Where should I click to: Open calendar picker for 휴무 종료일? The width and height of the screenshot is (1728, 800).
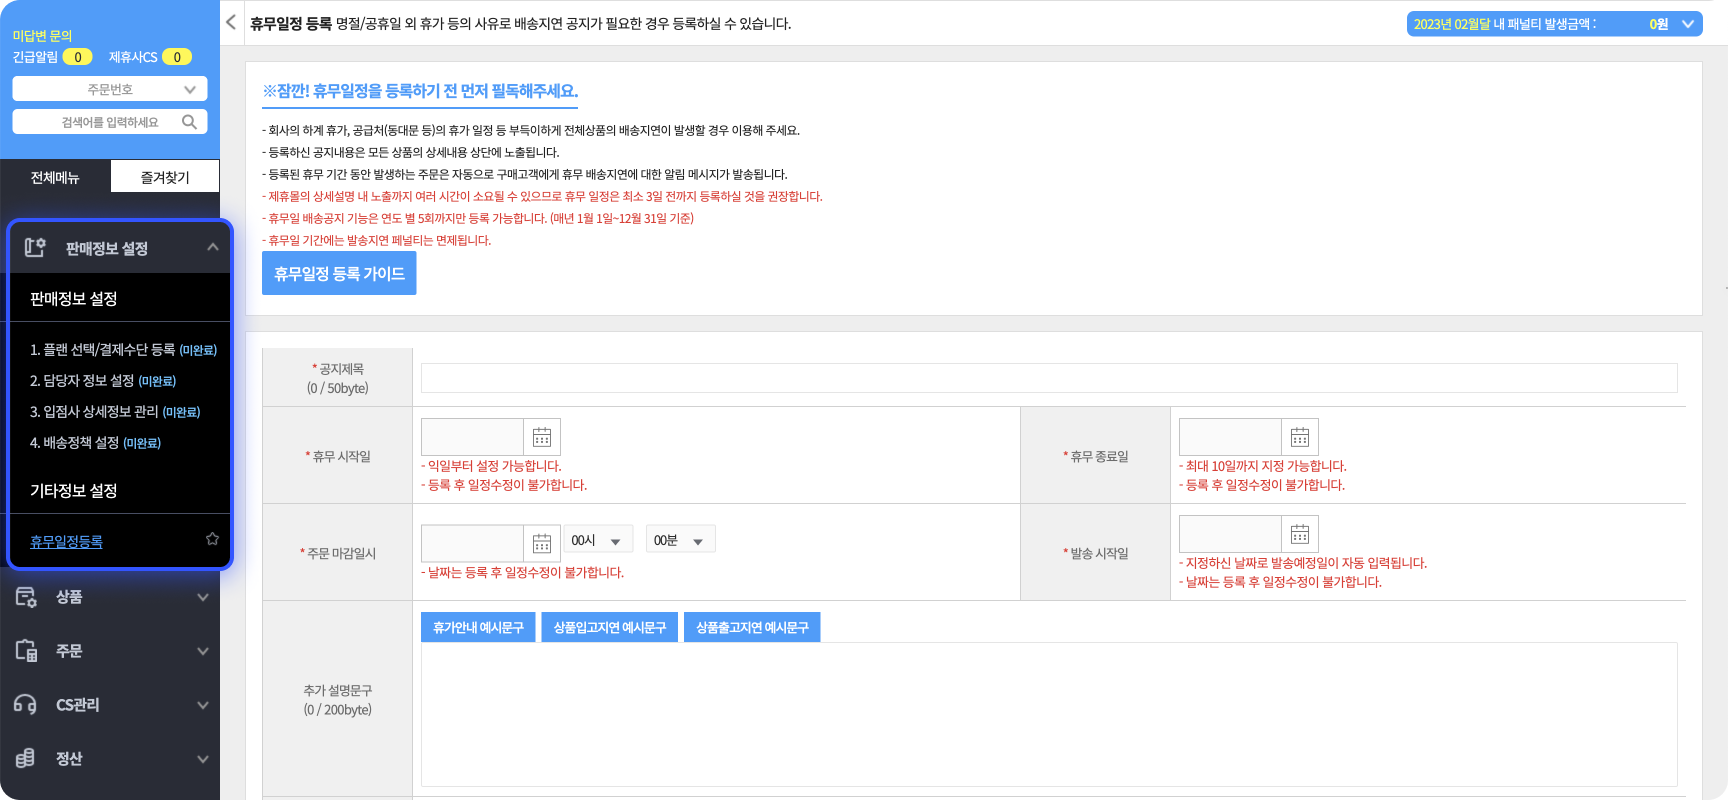[1299, 437]
